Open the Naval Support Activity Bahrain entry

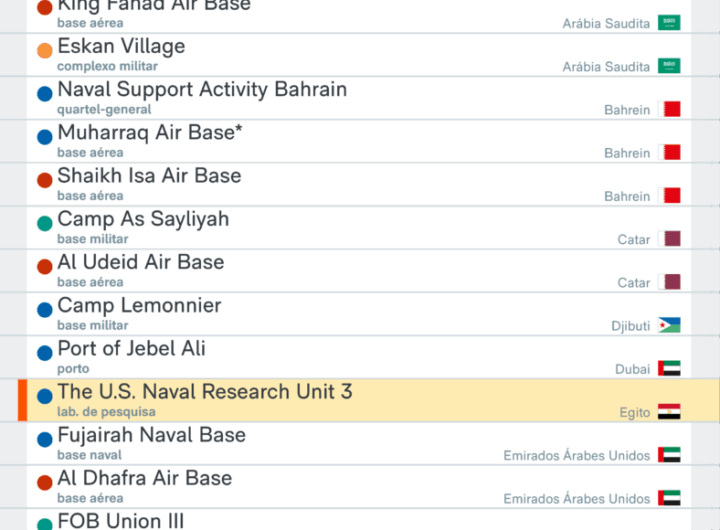pyautogui.click(x=202, y=89)
